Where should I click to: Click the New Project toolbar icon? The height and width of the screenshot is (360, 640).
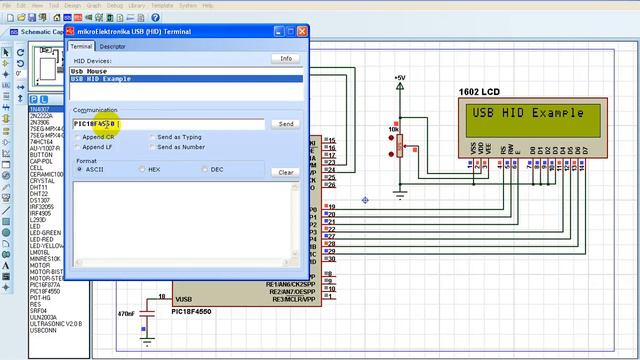pyautogui.click(x=11, y=18)
